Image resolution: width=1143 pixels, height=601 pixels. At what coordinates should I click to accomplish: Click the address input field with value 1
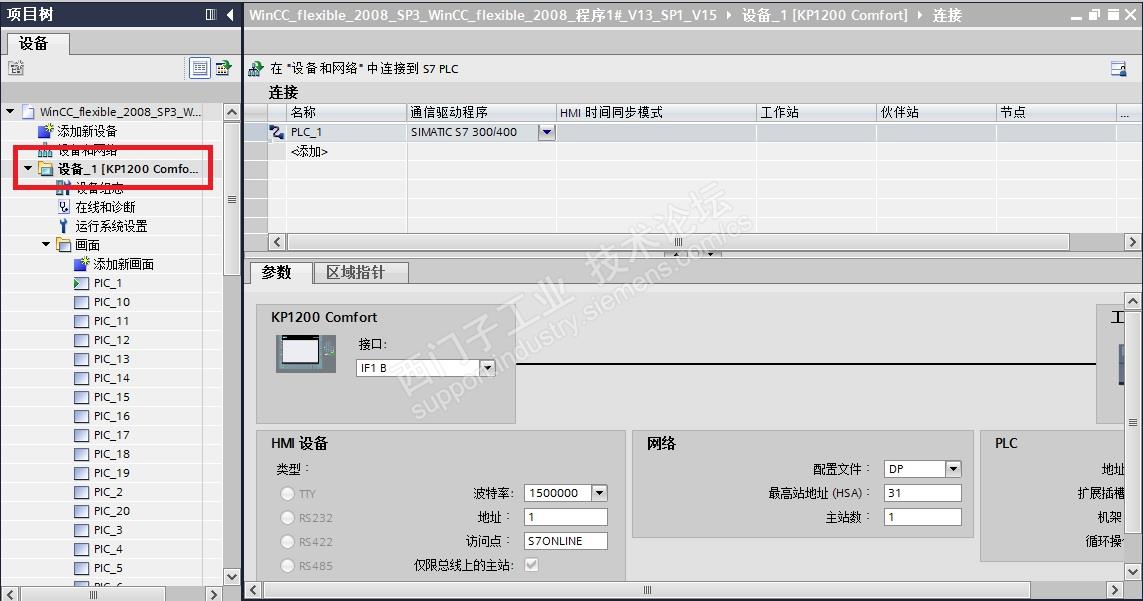566,517
